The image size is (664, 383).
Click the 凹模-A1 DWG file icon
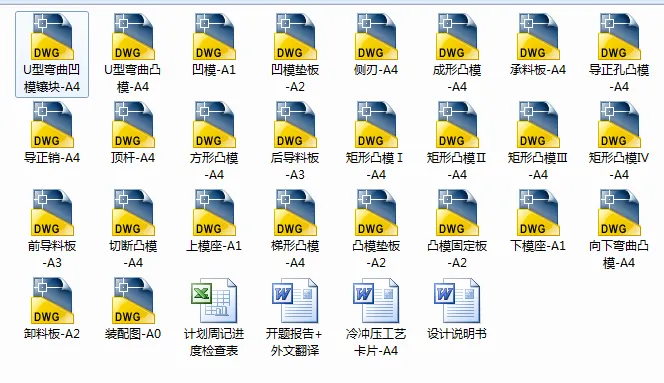[x=214, y=36]
